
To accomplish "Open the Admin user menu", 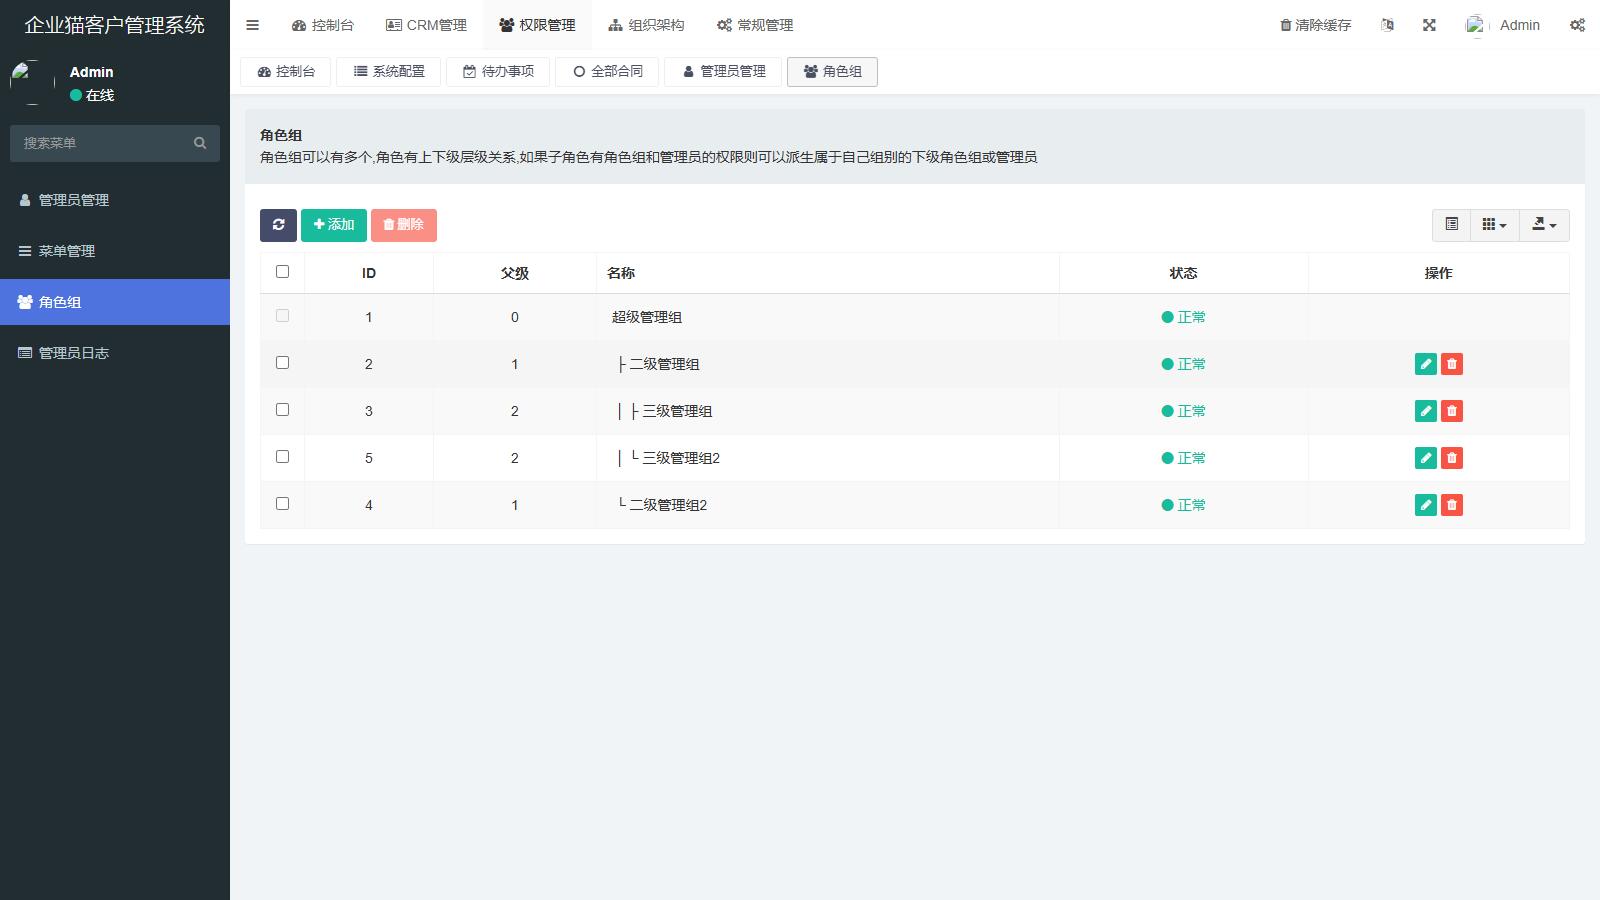I will [x=1504, y=25].
